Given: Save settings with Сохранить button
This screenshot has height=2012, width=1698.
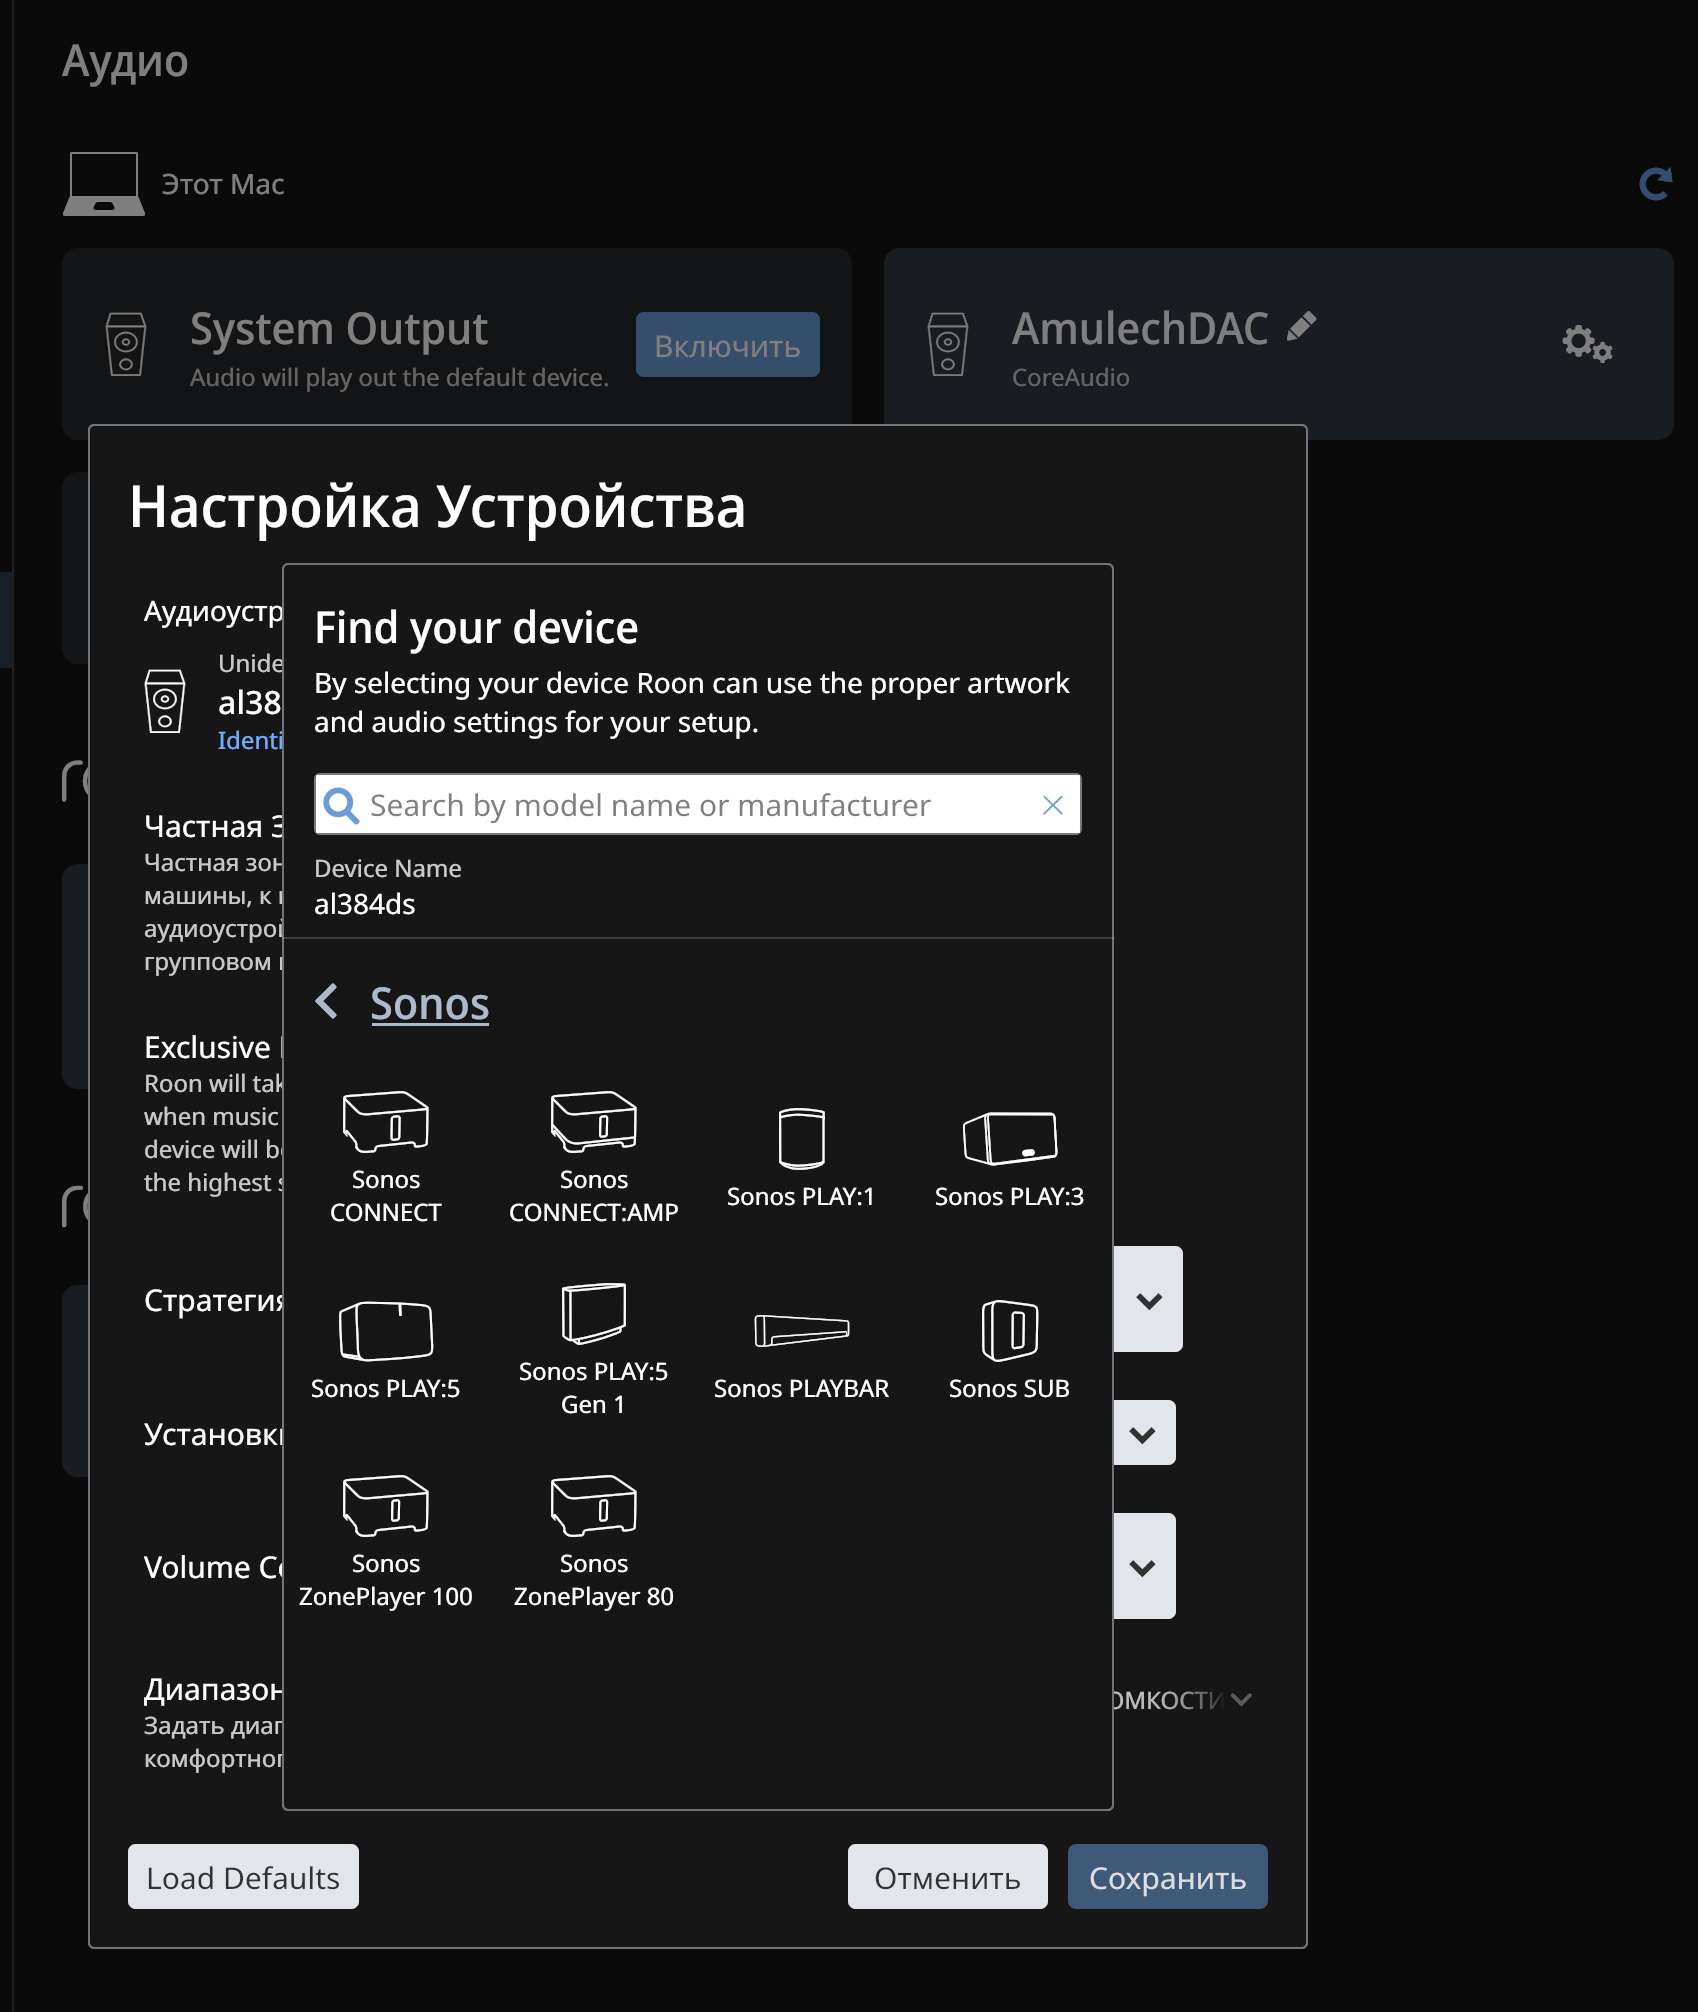Looking at the screenshot, I should tap(1167, 1877).
